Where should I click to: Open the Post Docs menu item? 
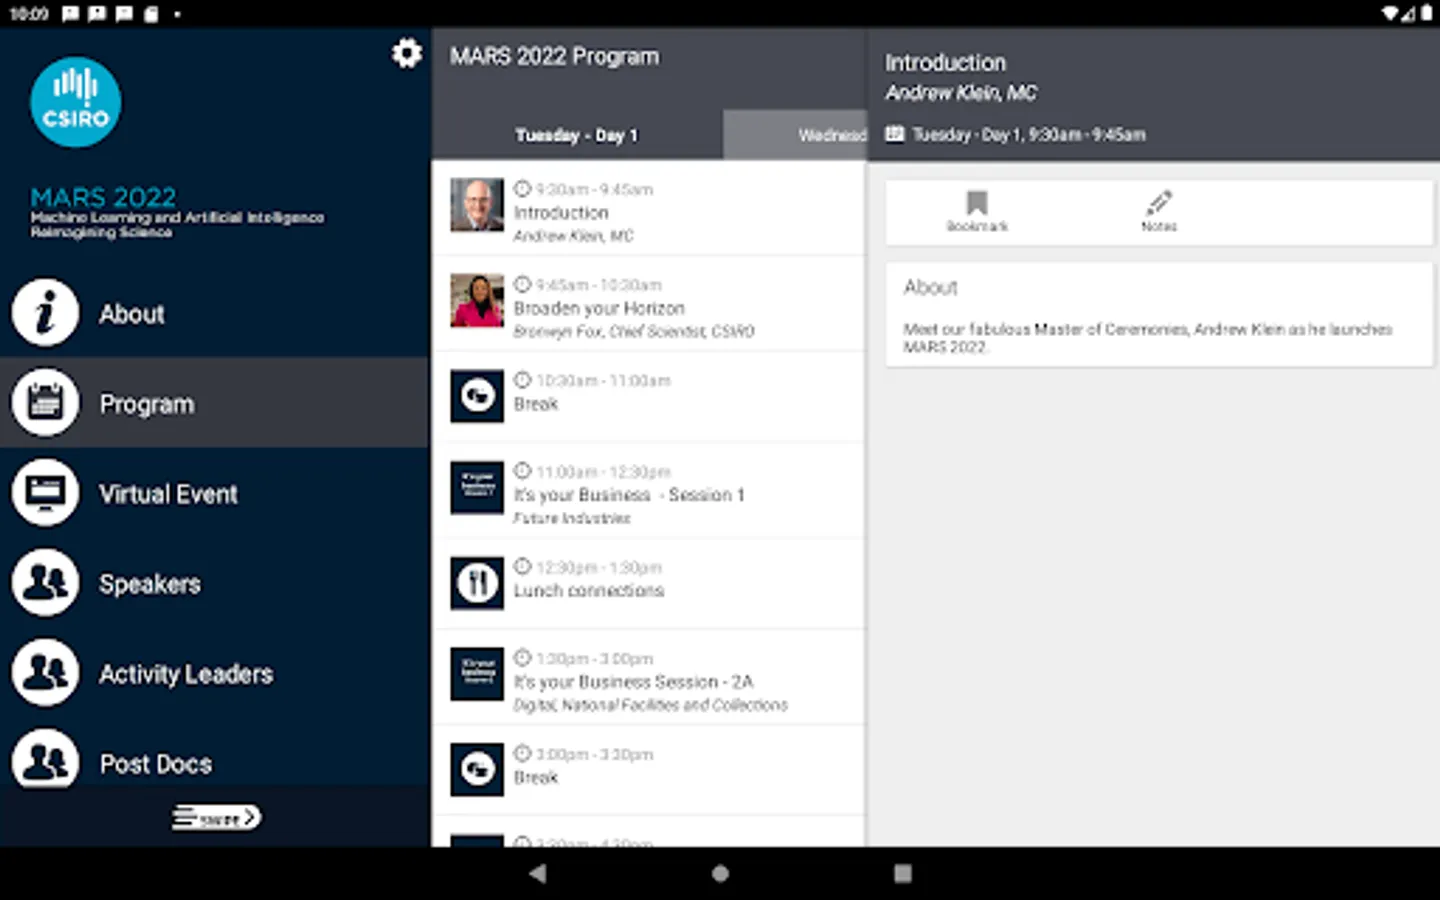215,755
